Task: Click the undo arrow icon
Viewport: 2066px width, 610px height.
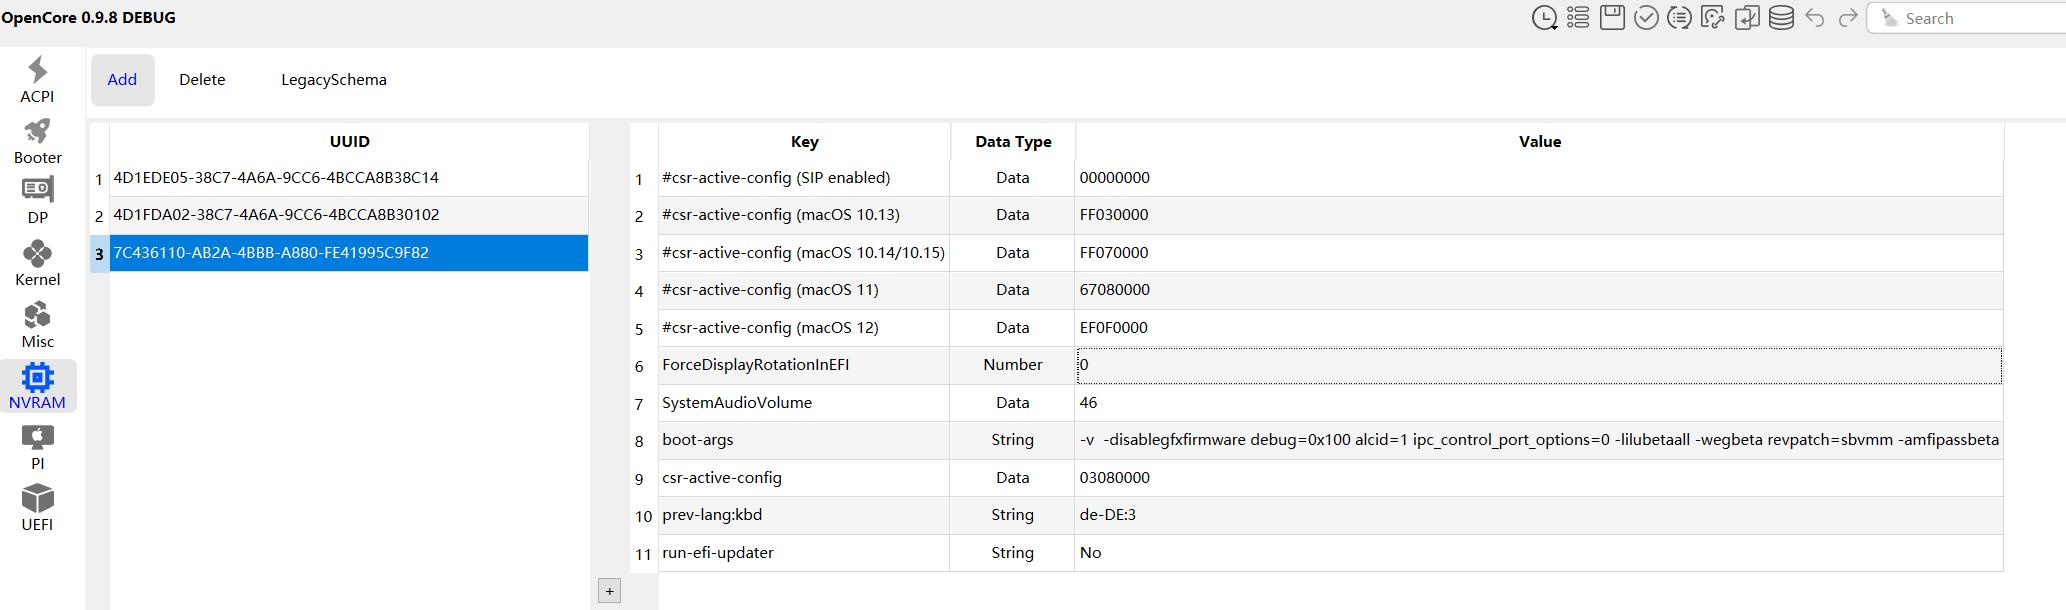Action: (x=1815, y=18)
